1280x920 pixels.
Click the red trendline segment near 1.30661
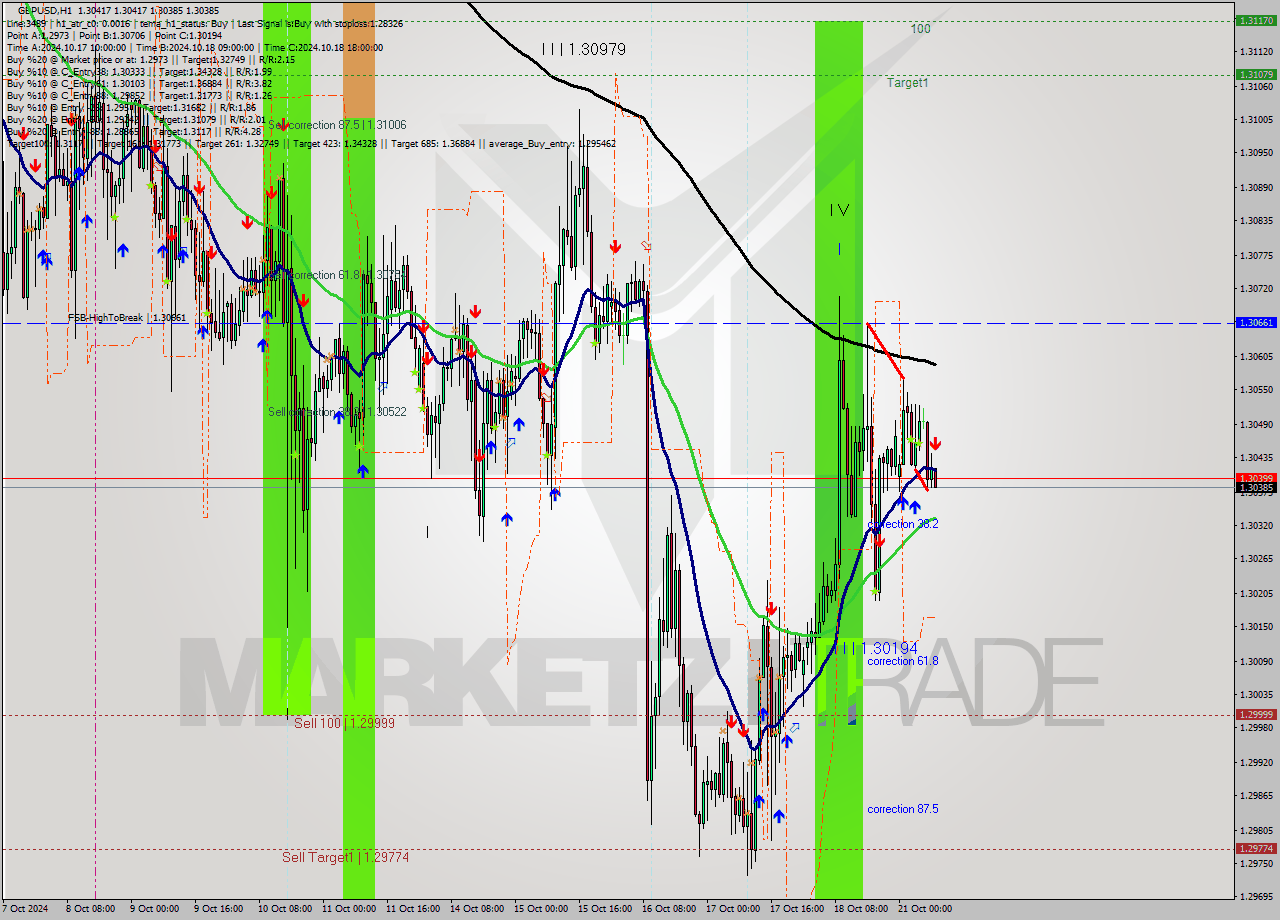coord(886,351)
